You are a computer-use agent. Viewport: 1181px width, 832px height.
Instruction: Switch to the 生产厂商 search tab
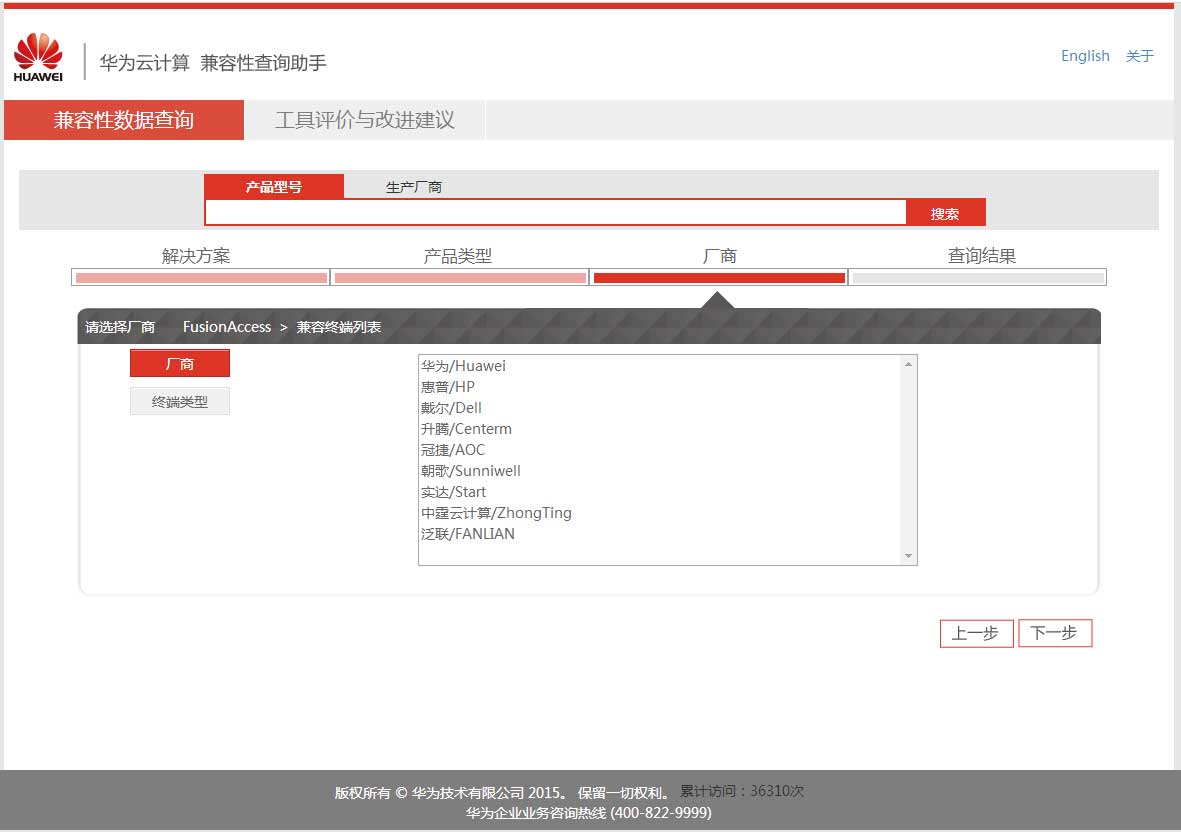point(414,187)
